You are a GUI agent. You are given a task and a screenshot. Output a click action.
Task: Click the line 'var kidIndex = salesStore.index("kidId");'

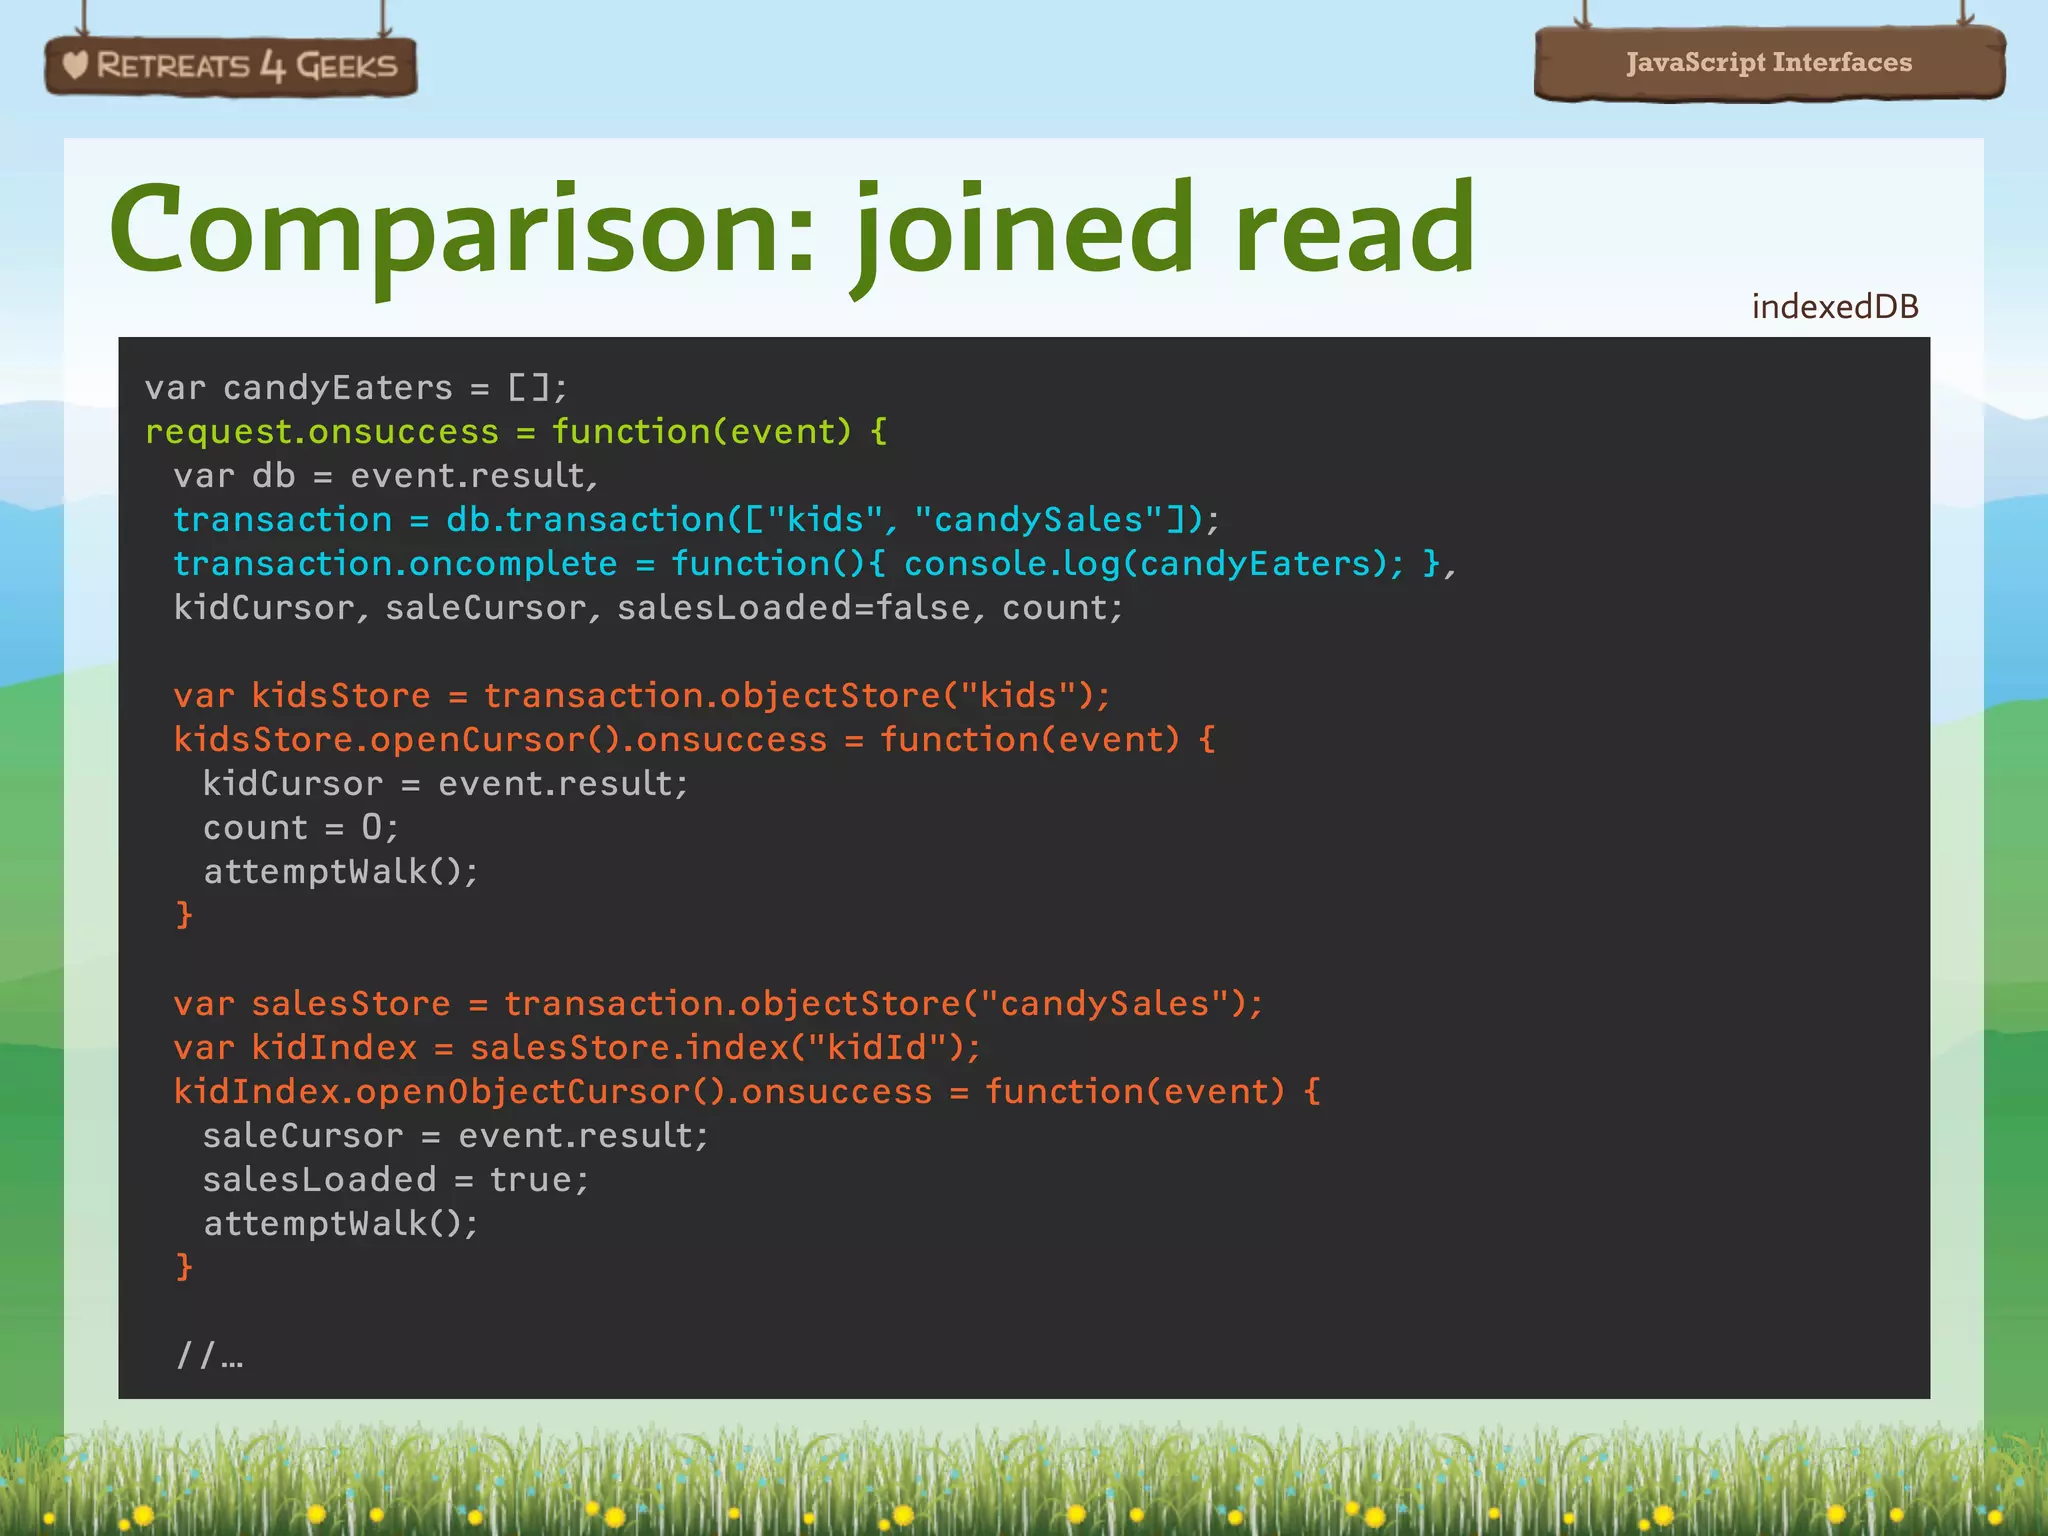pyautogui.click(x=577, y=1047)
